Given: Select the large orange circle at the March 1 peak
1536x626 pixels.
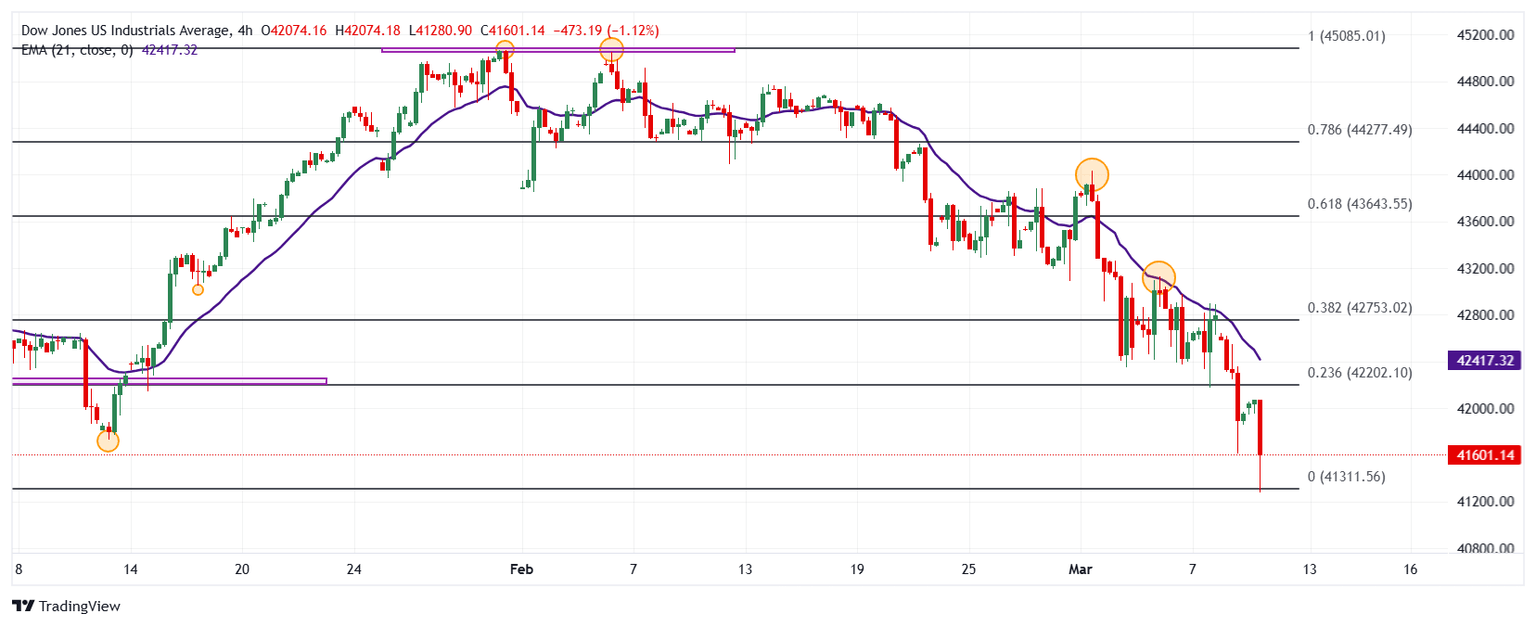Looking at the screenshot, I should tap(1092, 174).
